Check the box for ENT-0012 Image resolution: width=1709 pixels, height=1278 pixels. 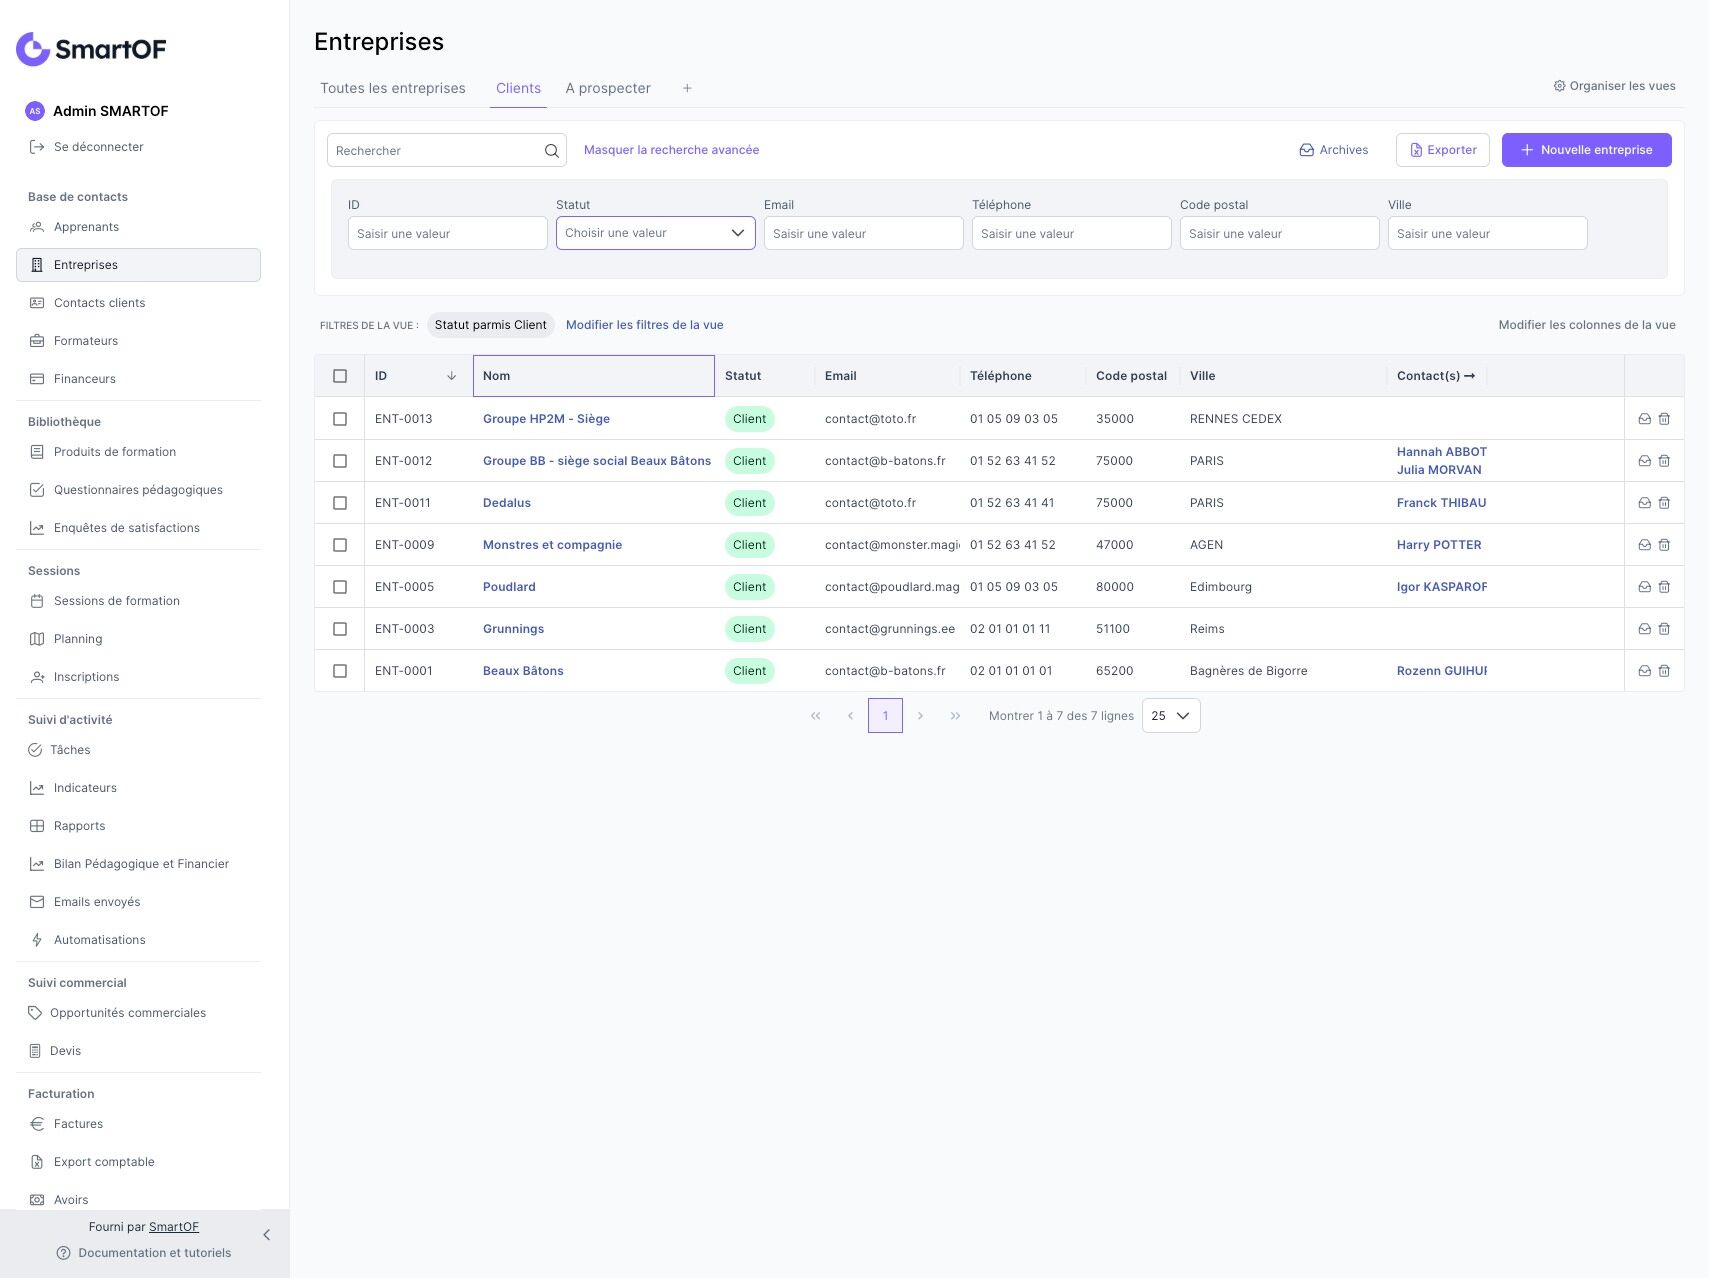pos(340,461)
